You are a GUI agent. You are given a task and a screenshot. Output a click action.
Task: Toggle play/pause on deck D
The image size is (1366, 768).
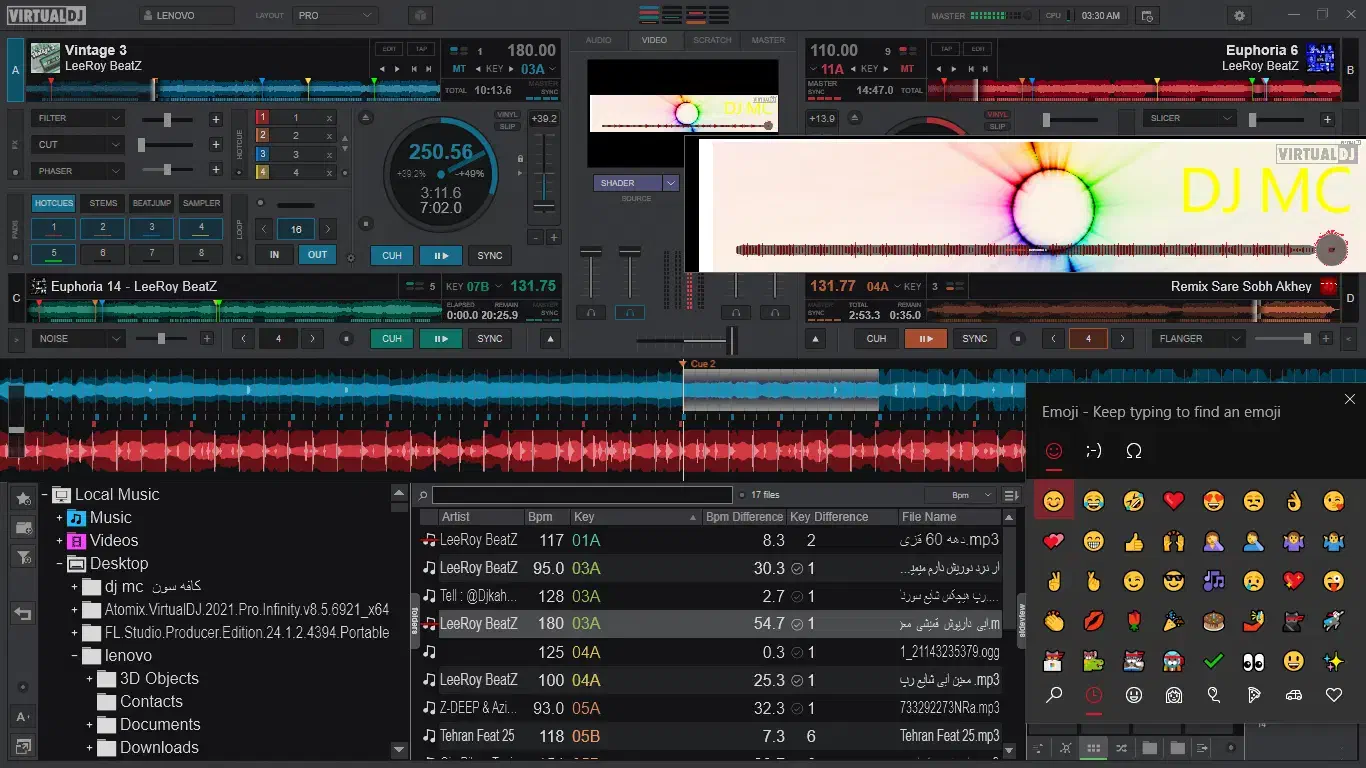coord(925,339)
